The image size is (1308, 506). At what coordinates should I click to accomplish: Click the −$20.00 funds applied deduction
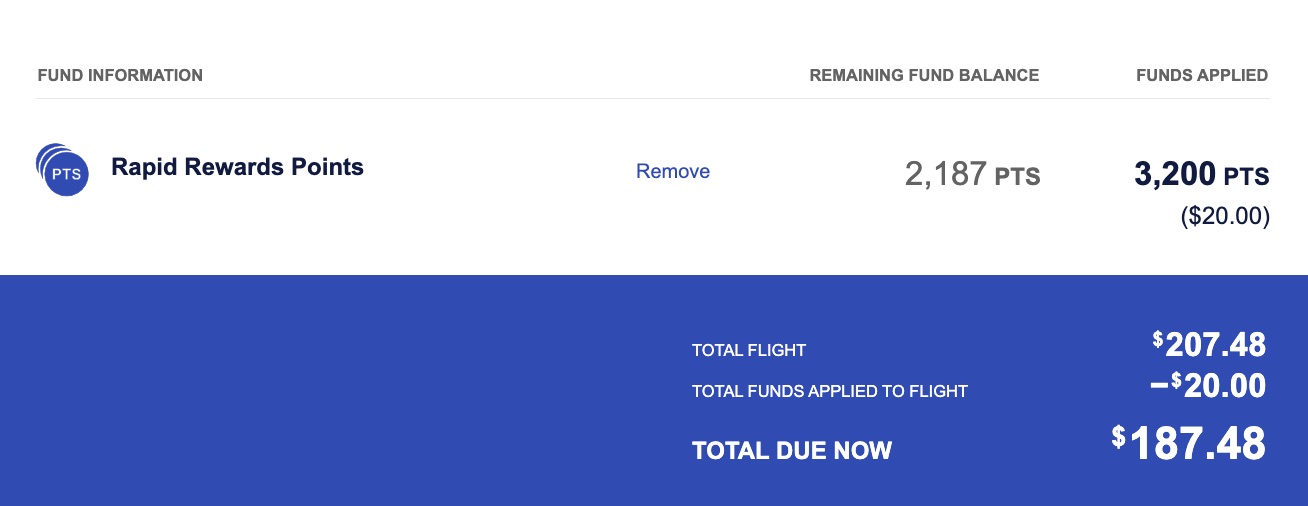1210,386
